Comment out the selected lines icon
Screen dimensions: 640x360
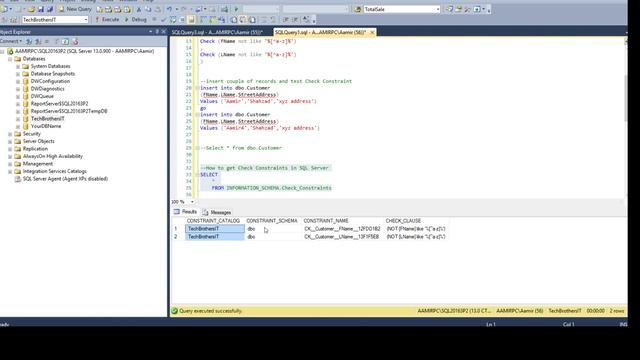point(264,19)
